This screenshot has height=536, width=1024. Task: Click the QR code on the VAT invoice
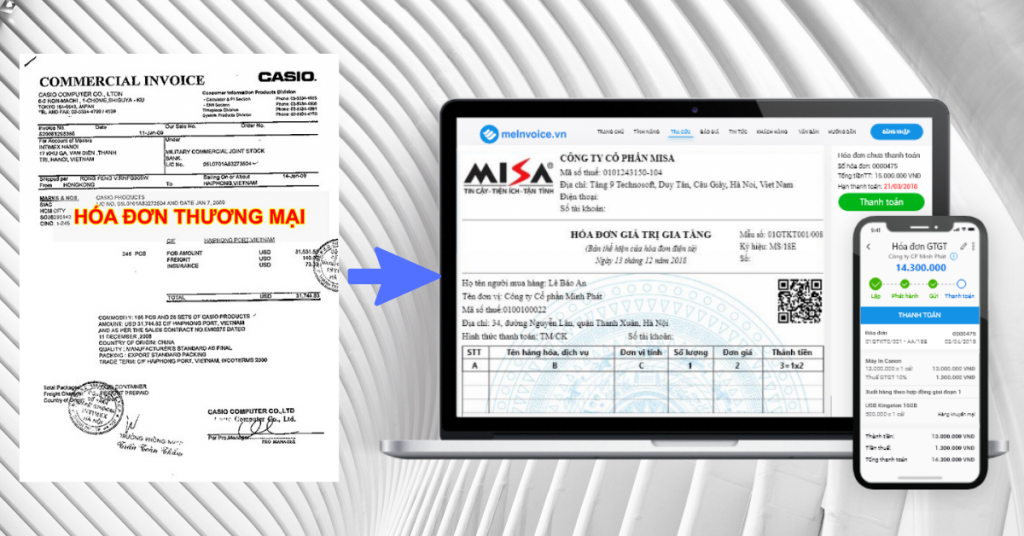pyautogui.click(x=799, y=301)
